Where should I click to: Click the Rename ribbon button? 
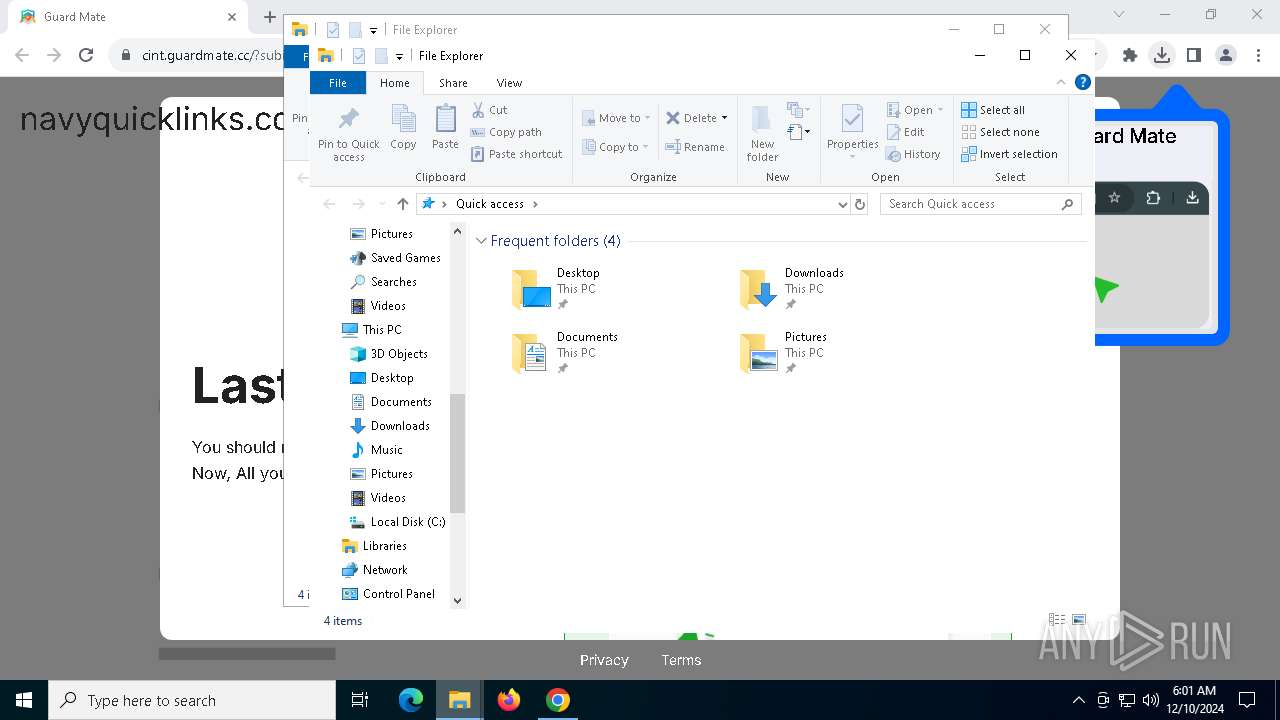click(695, 147)
